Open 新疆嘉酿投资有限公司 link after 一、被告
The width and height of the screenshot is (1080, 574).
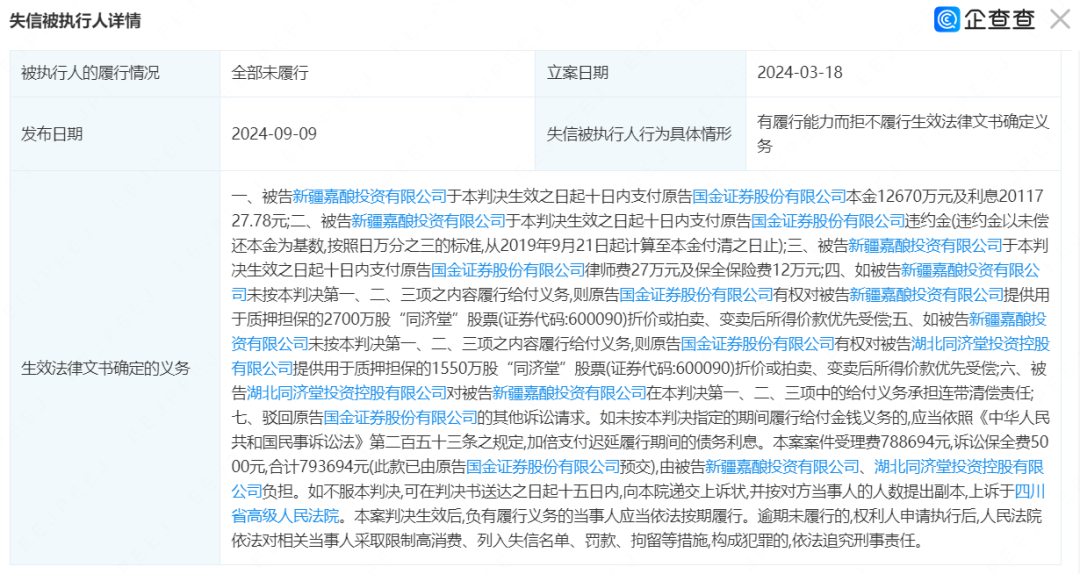click(370, 196)
